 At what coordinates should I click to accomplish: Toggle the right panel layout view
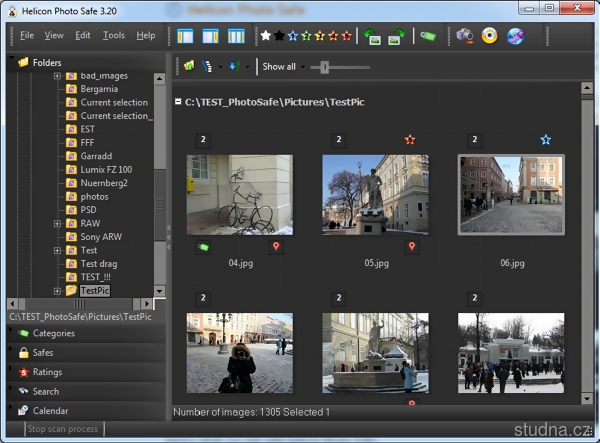(x=210, y=36)
